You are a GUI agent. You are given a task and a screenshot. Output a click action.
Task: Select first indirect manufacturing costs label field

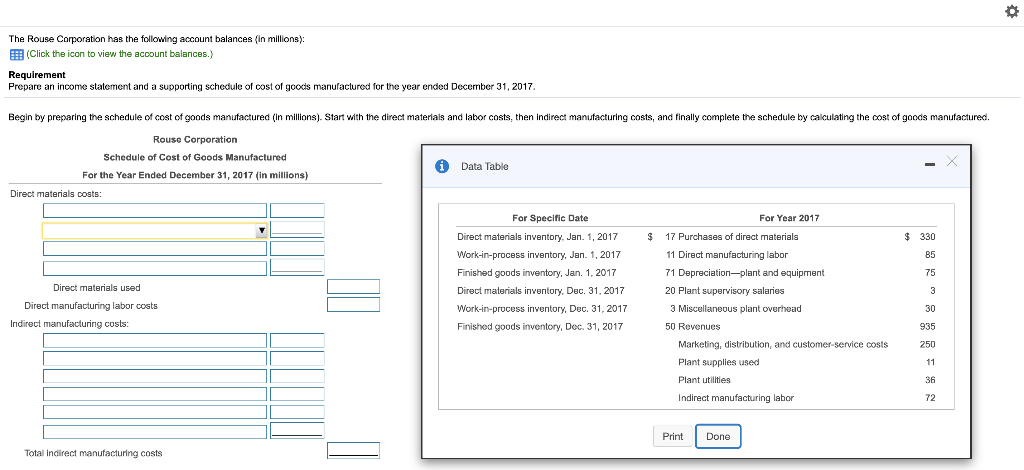tap(154, 341)
